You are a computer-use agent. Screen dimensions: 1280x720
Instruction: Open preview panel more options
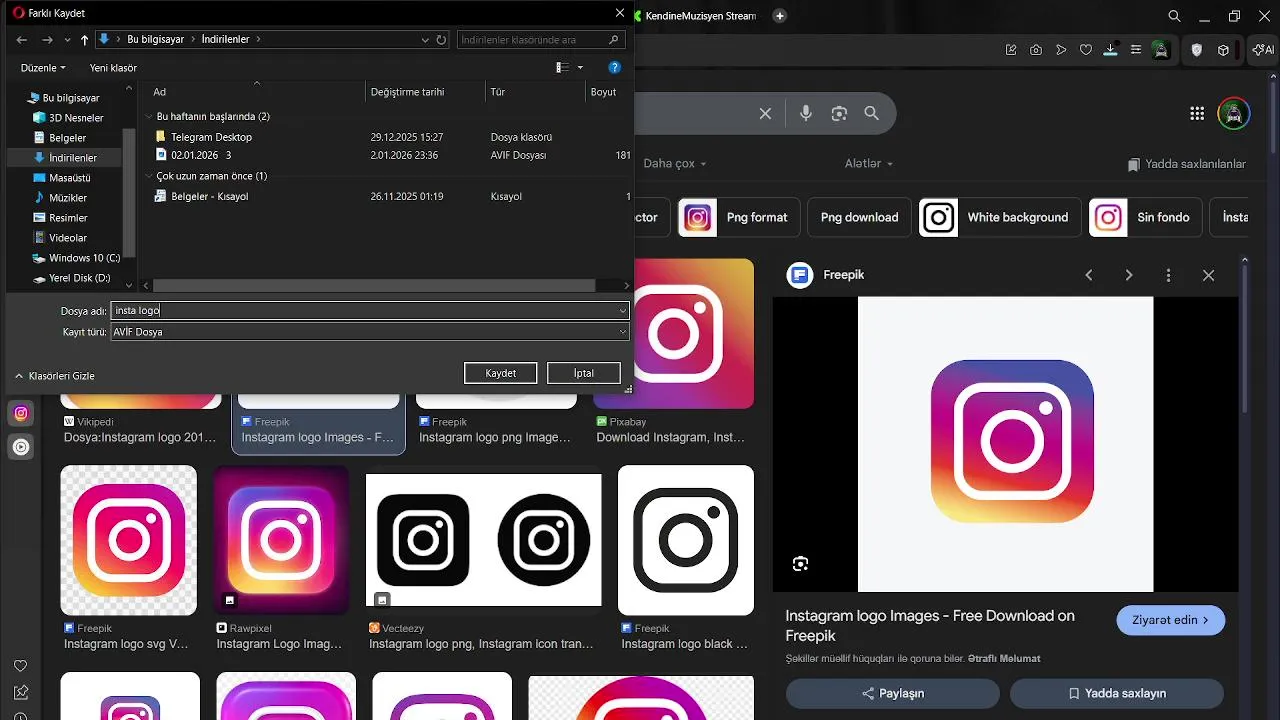coord(1168,275)
